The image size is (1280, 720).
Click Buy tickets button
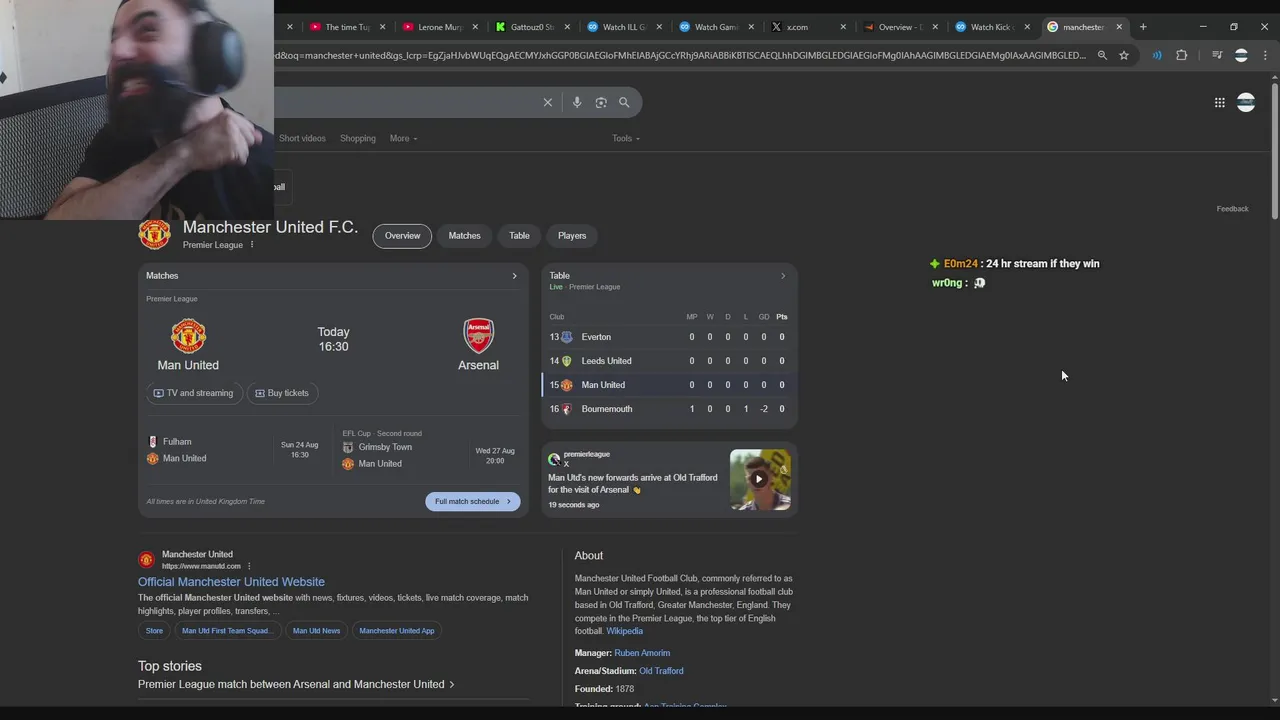click(282, 393)
